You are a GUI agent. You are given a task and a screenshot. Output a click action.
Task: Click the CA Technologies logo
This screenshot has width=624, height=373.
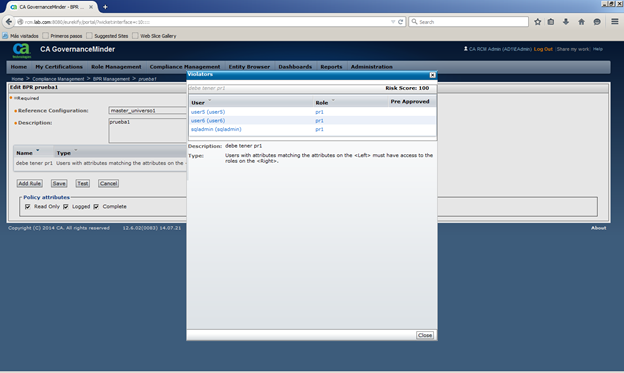(x=21, y=50)
